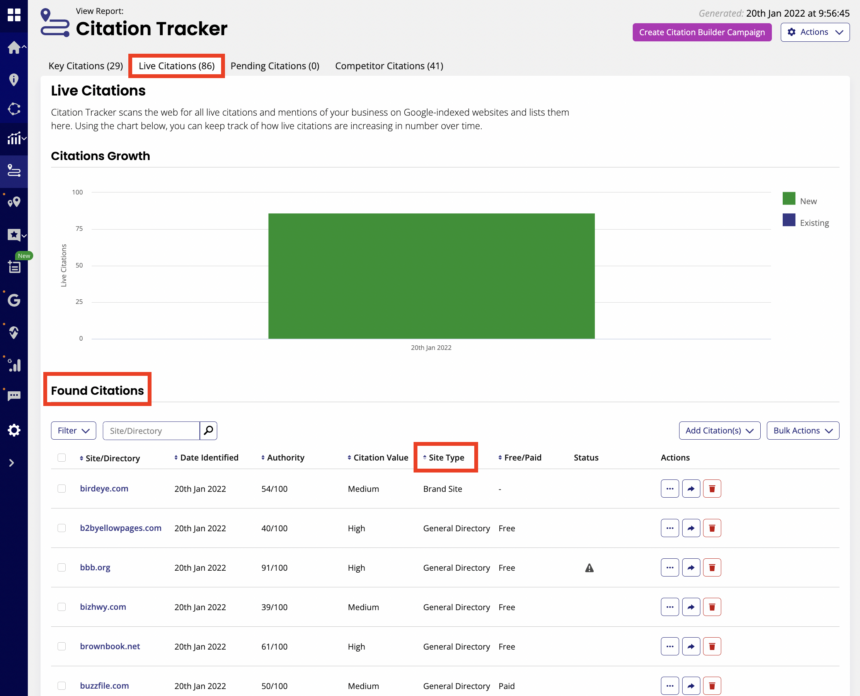
Task: Select the settings gear in the left sidebar
Action: [14, 430]
